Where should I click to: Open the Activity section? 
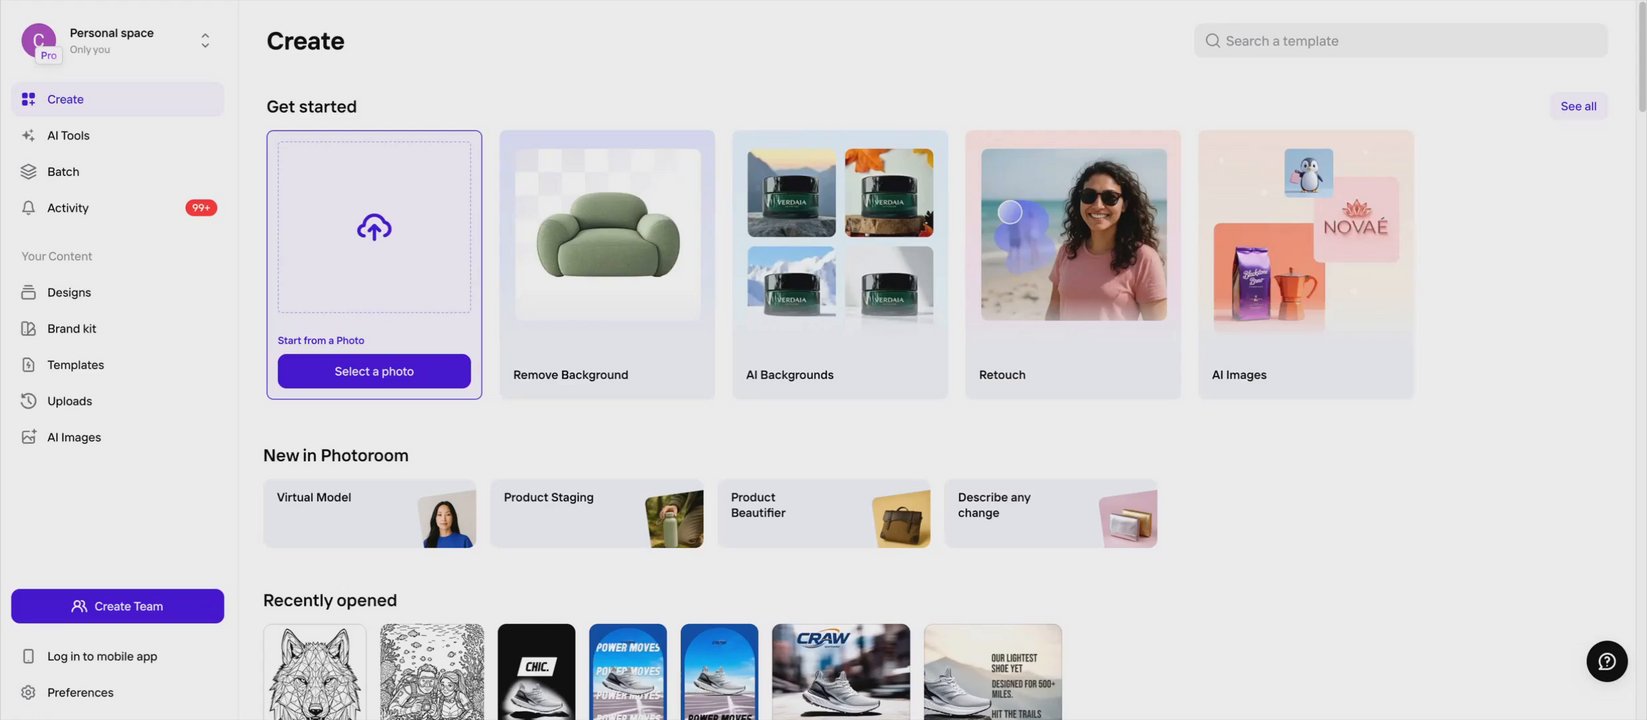[x=117, y=208]
